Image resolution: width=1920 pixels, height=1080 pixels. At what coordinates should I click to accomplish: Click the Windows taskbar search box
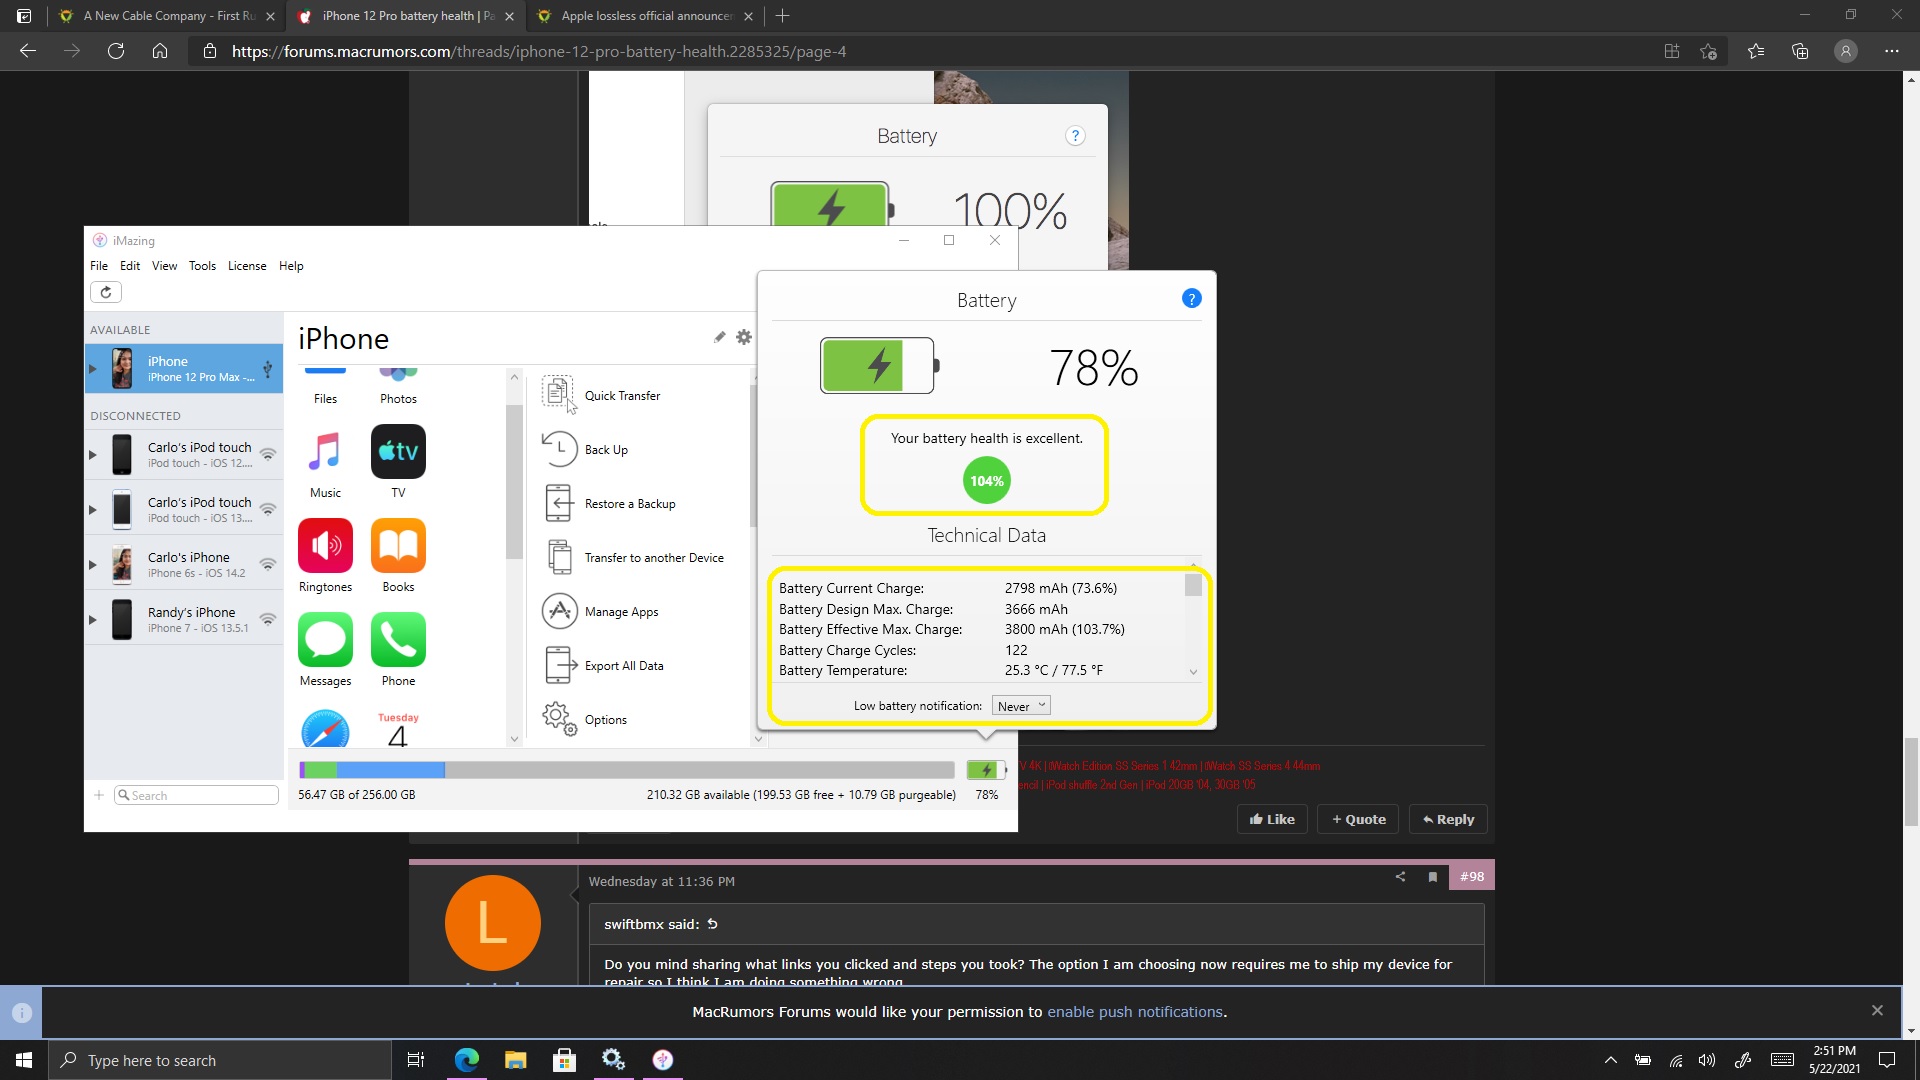220,1060
